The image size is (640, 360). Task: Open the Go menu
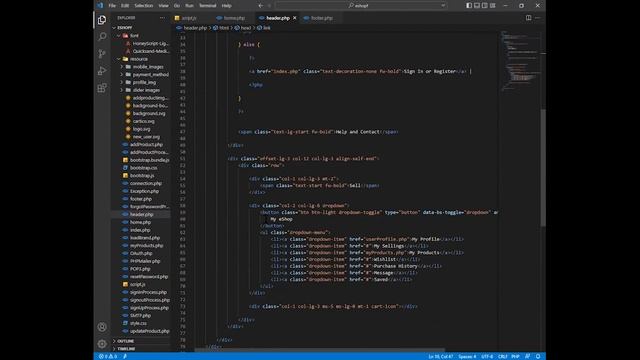177,6
